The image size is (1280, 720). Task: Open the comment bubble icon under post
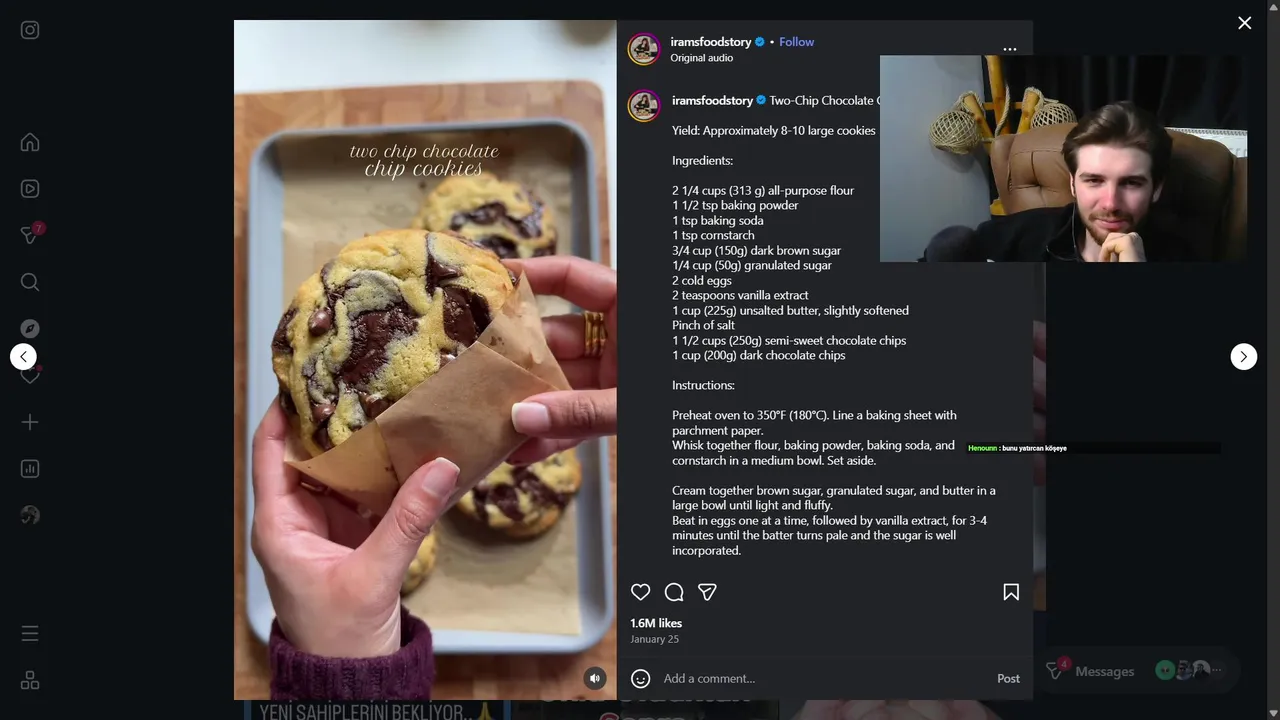pos(674,592)
